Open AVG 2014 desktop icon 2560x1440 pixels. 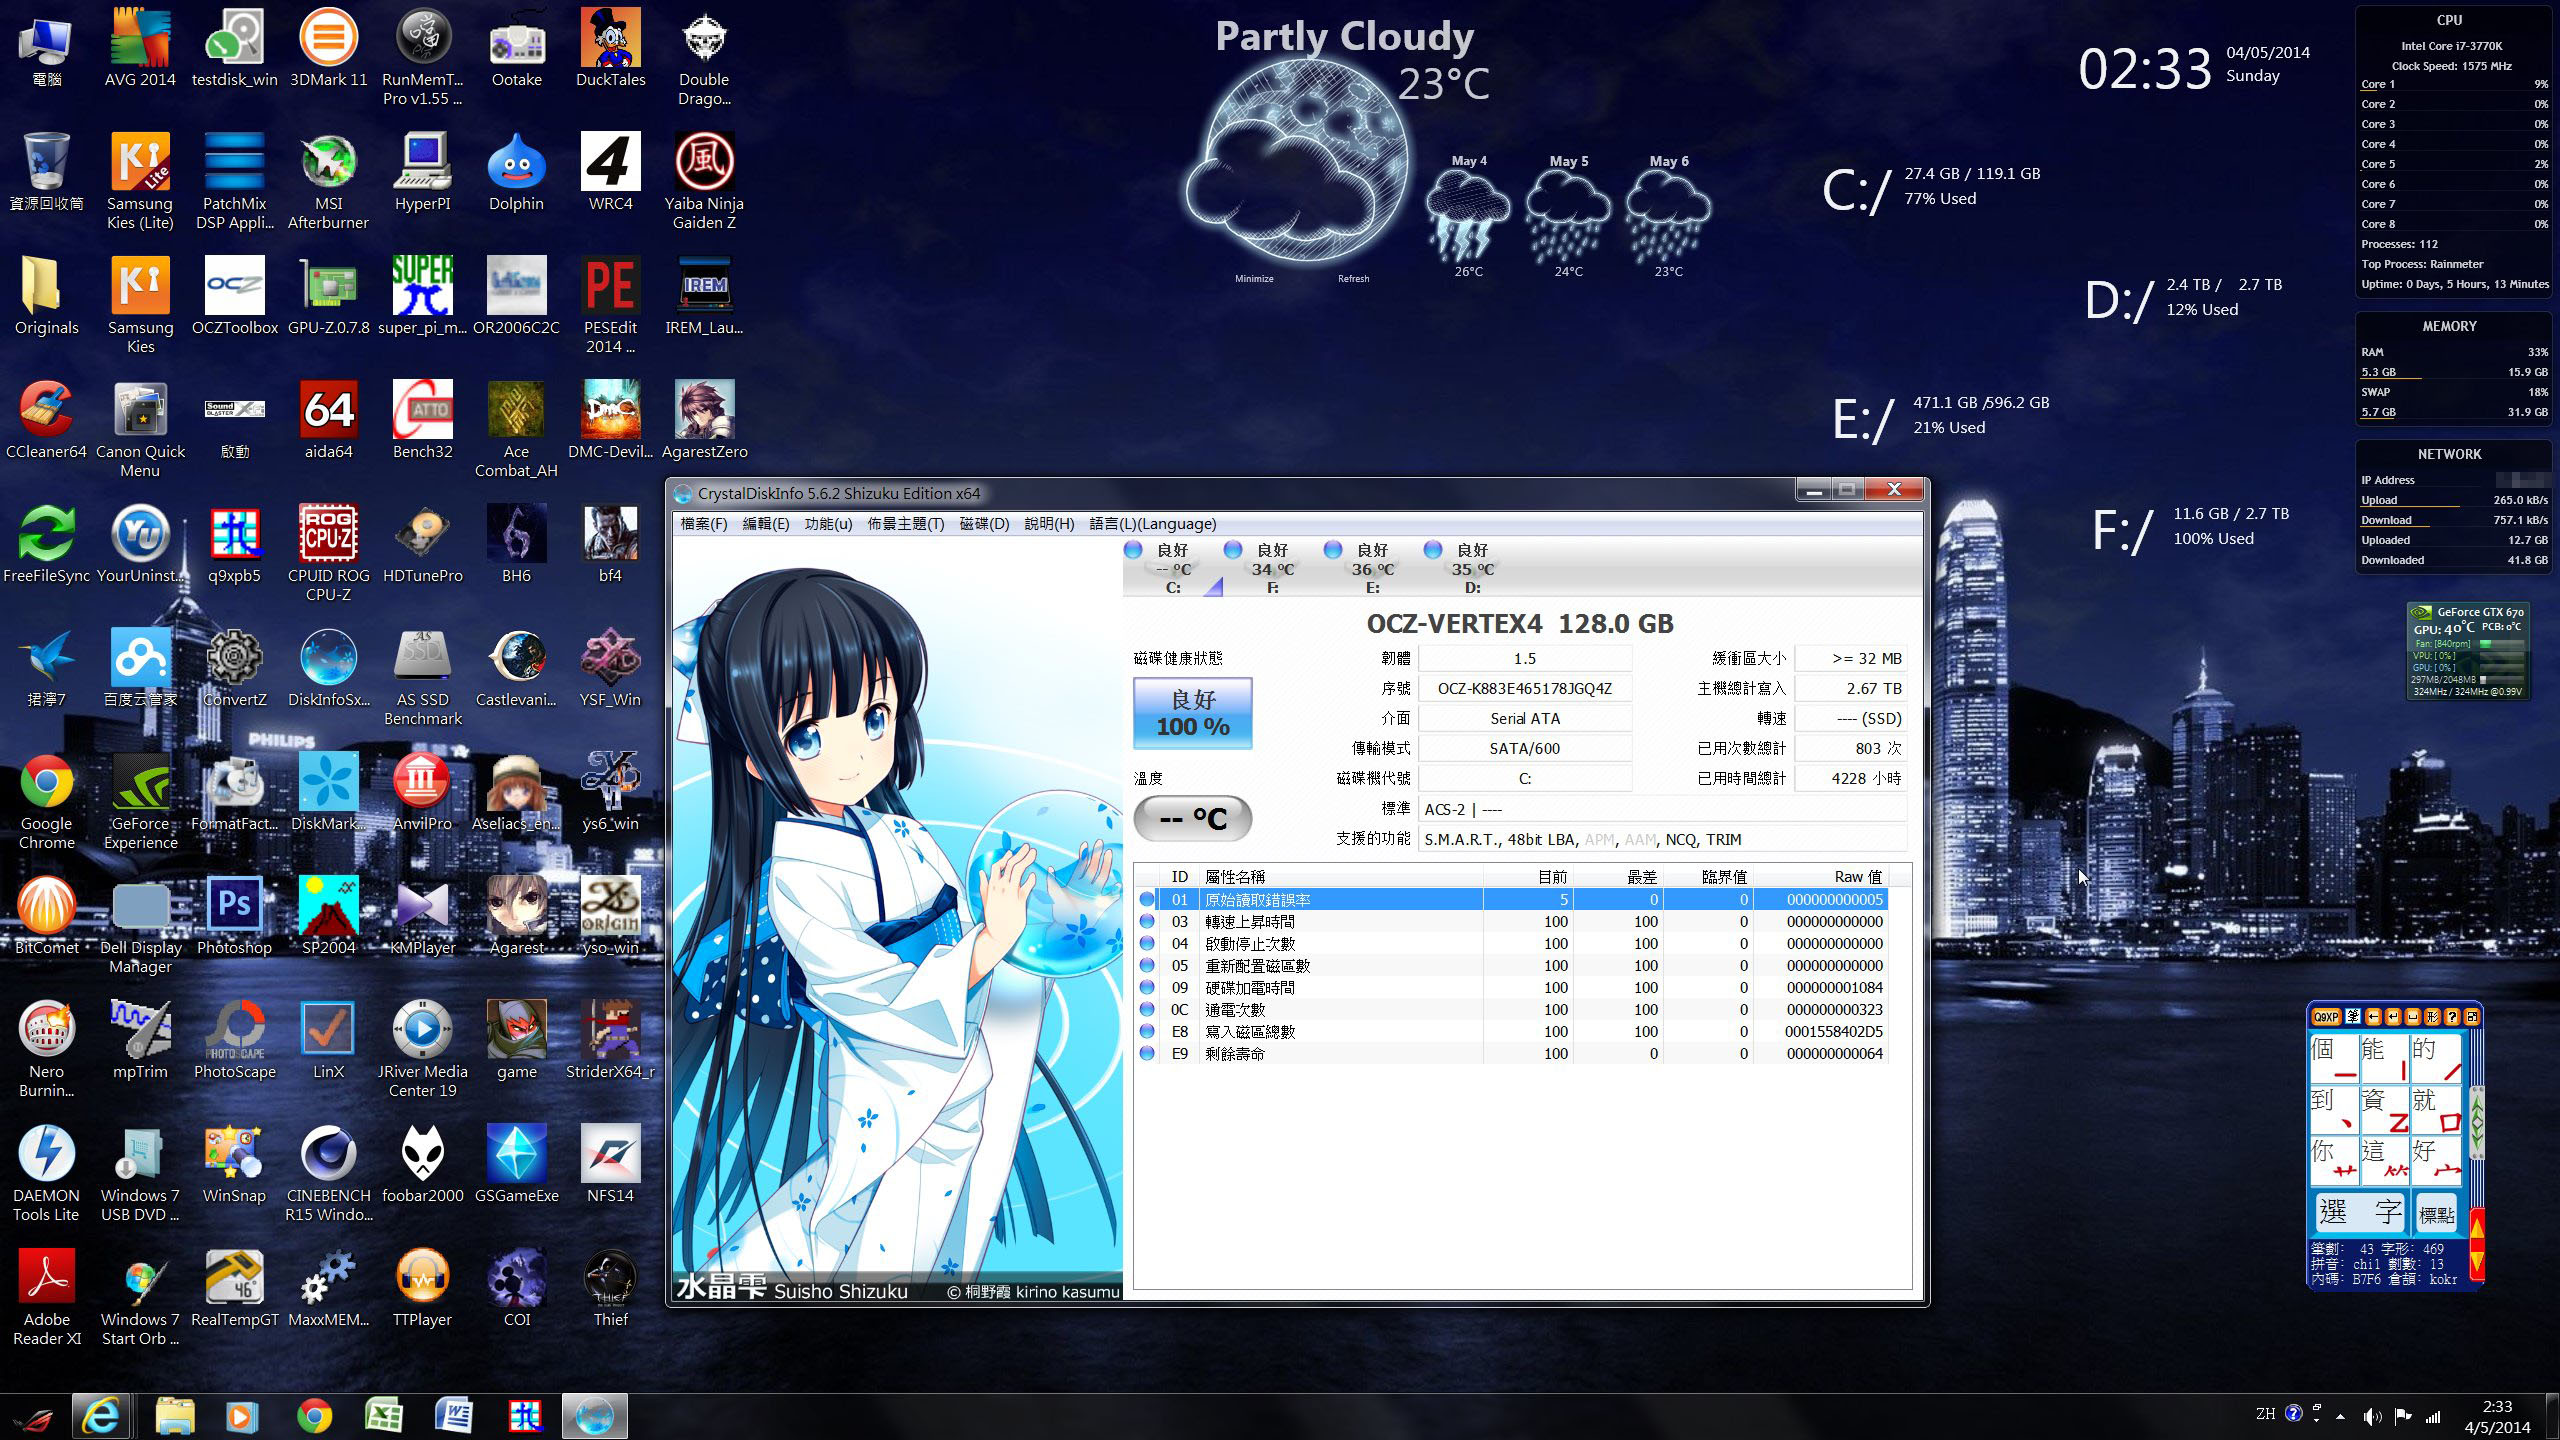click(140, 48)
